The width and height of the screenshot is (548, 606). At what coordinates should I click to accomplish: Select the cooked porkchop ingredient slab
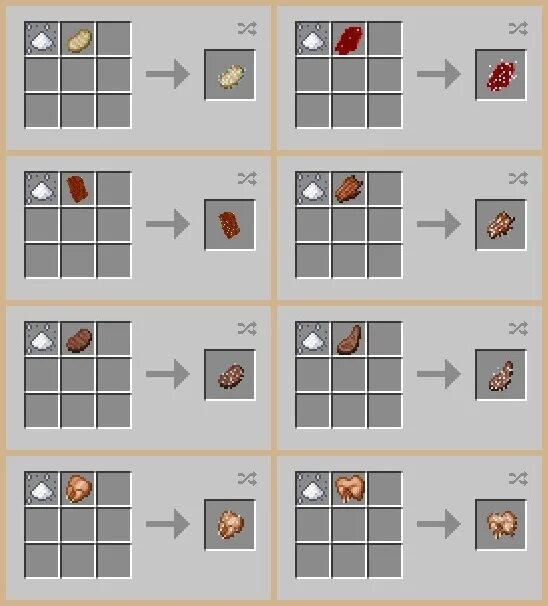click(x=78, y=189)
